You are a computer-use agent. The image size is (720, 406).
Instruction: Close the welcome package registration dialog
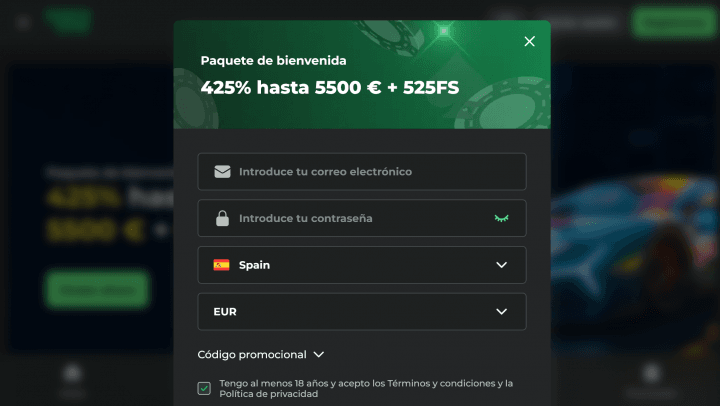(529, 41)
